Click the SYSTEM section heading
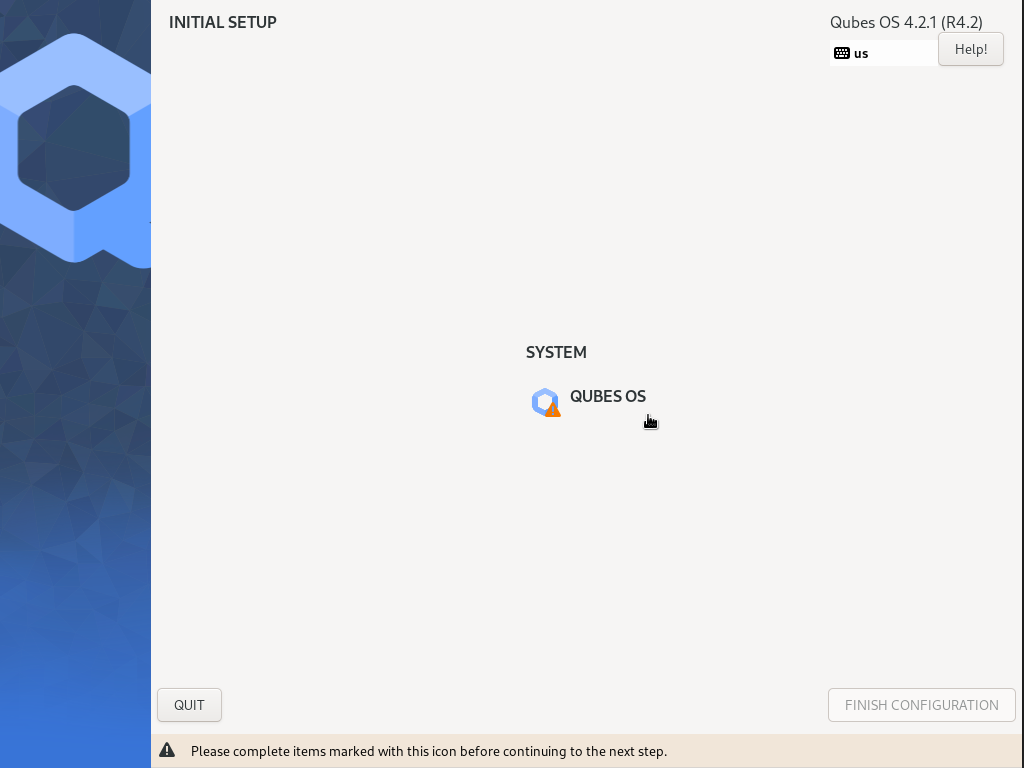 coord(556,352)
